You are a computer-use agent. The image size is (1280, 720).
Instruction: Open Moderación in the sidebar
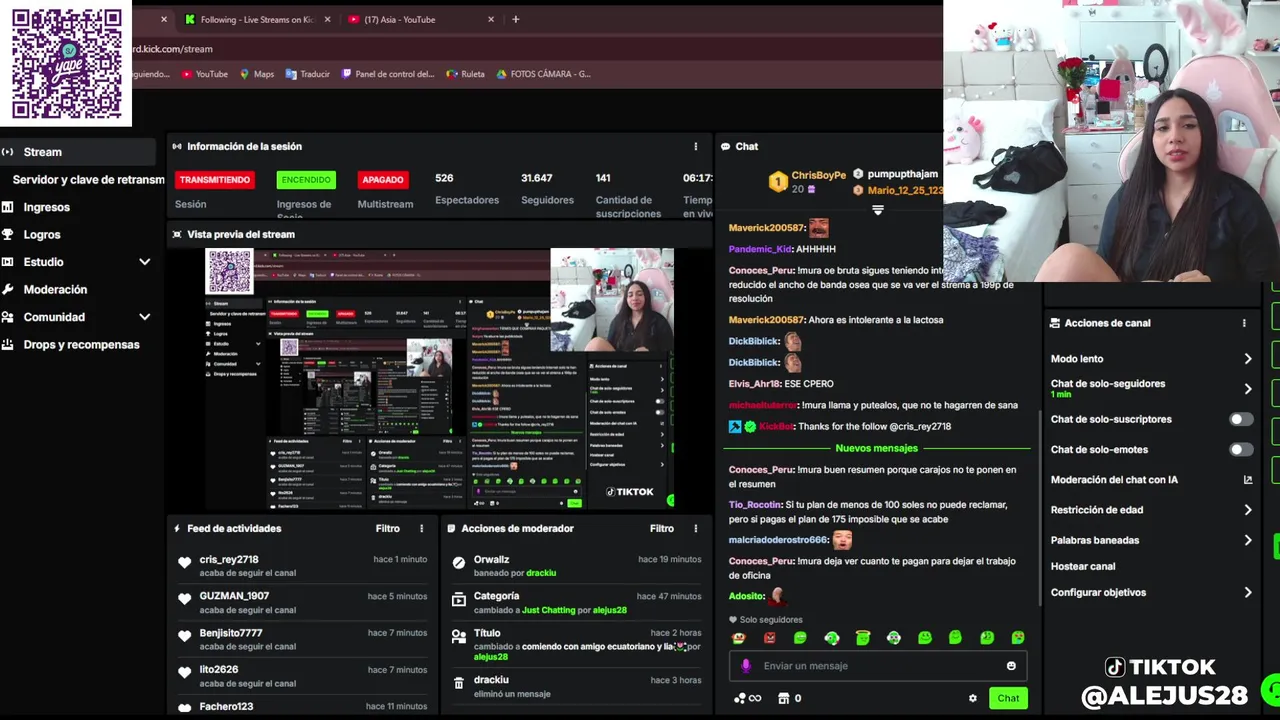(55, 289)
